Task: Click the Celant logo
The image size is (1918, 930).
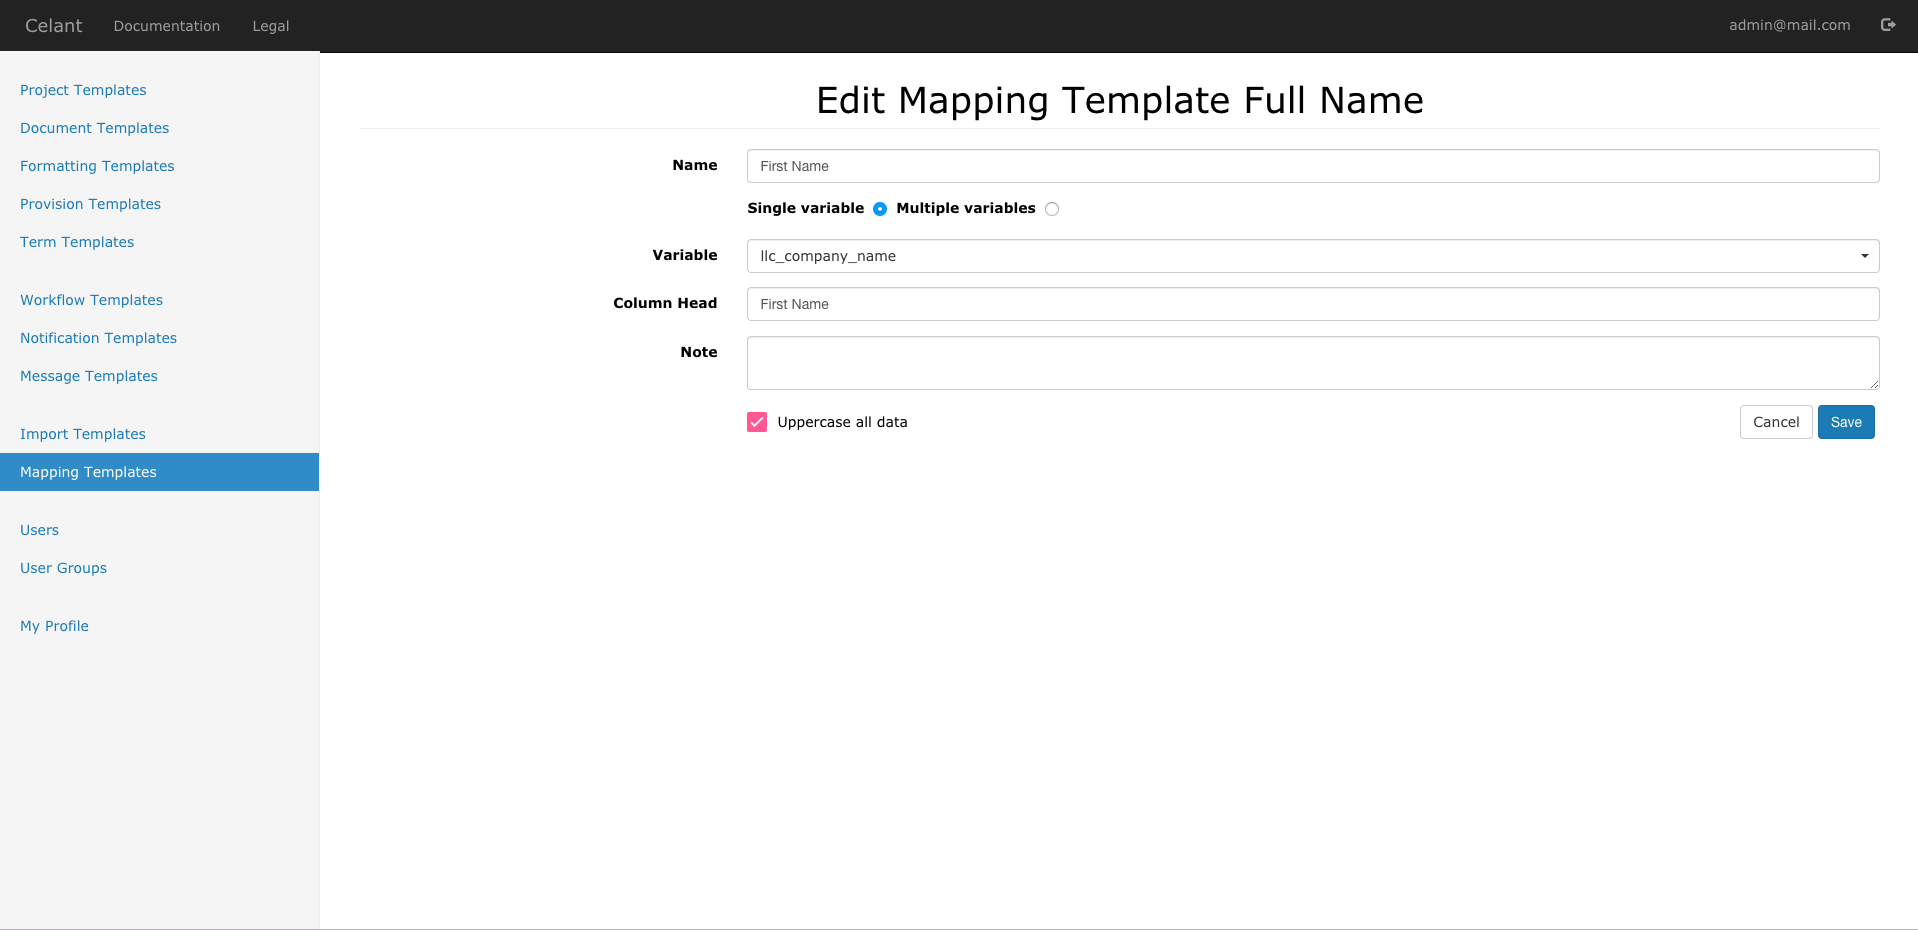Action: tap(53, 25)
